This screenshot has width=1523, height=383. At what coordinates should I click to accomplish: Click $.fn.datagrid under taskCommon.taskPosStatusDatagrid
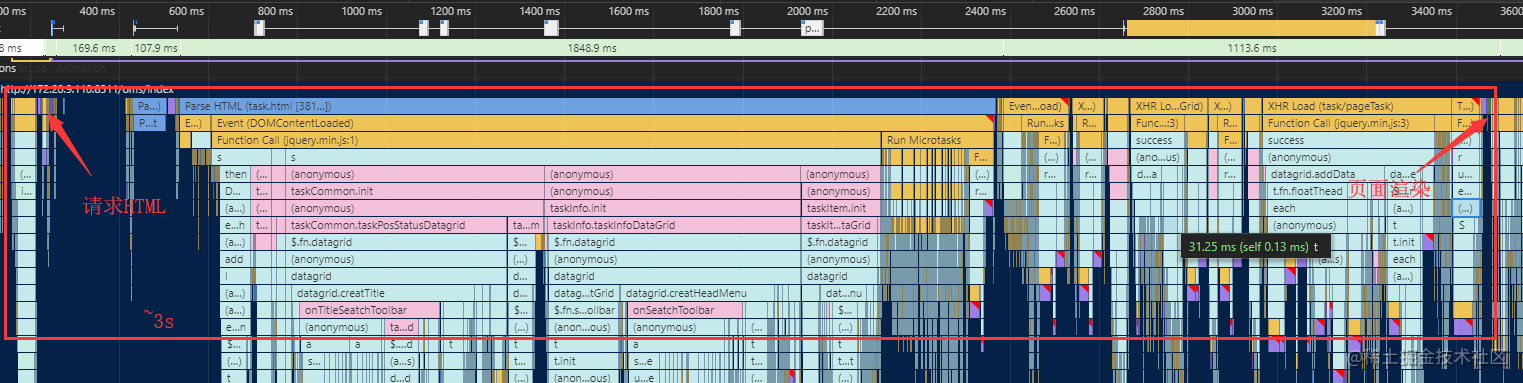pos(397,243)
